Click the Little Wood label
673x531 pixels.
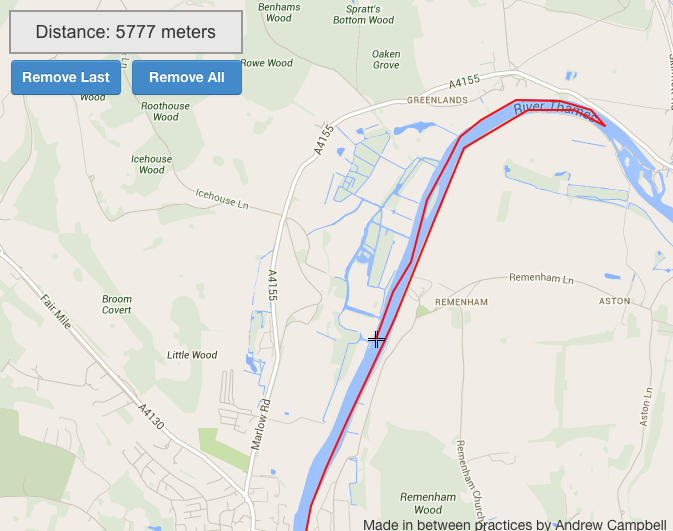pyautogui.click(x=192, y=355)
